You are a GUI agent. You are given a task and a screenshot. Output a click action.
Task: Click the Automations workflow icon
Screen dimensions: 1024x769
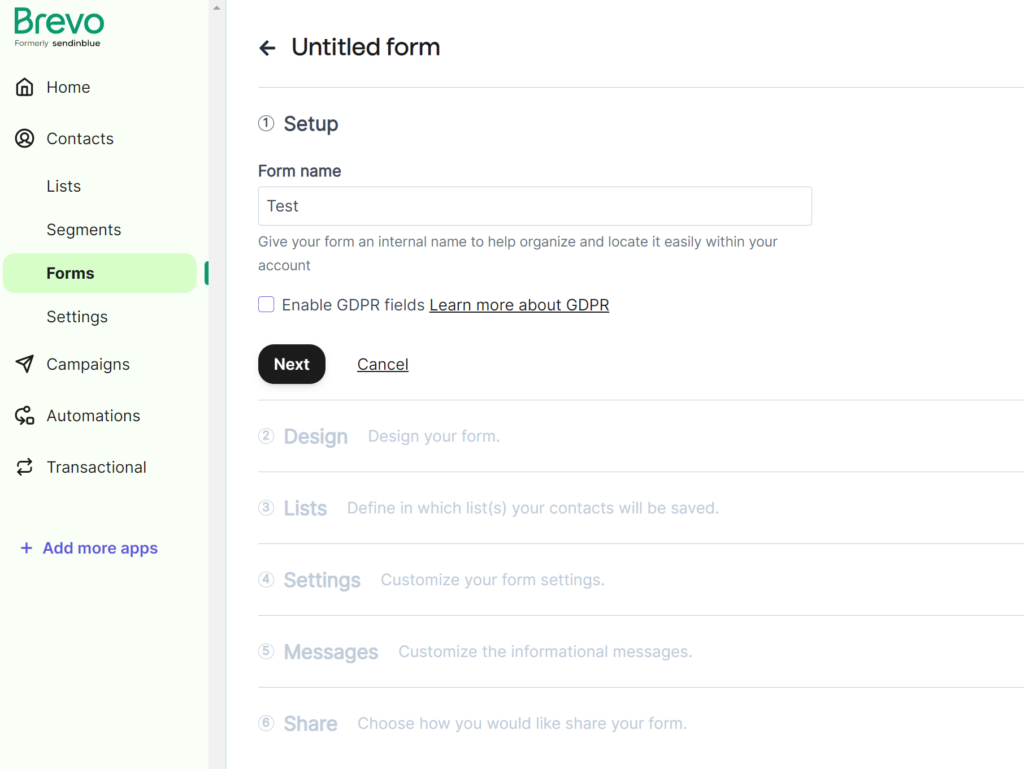(x=25, y=416)
